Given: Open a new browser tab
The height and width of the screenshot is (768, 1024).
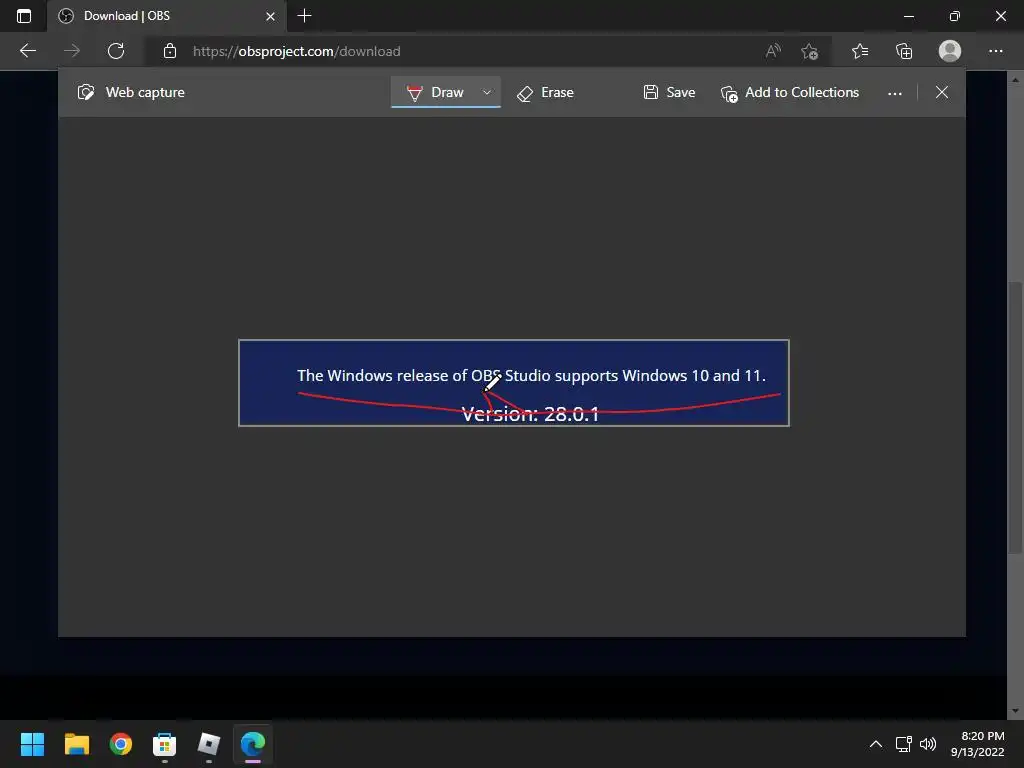Looking at the screenshot, I should click(304, 16).
